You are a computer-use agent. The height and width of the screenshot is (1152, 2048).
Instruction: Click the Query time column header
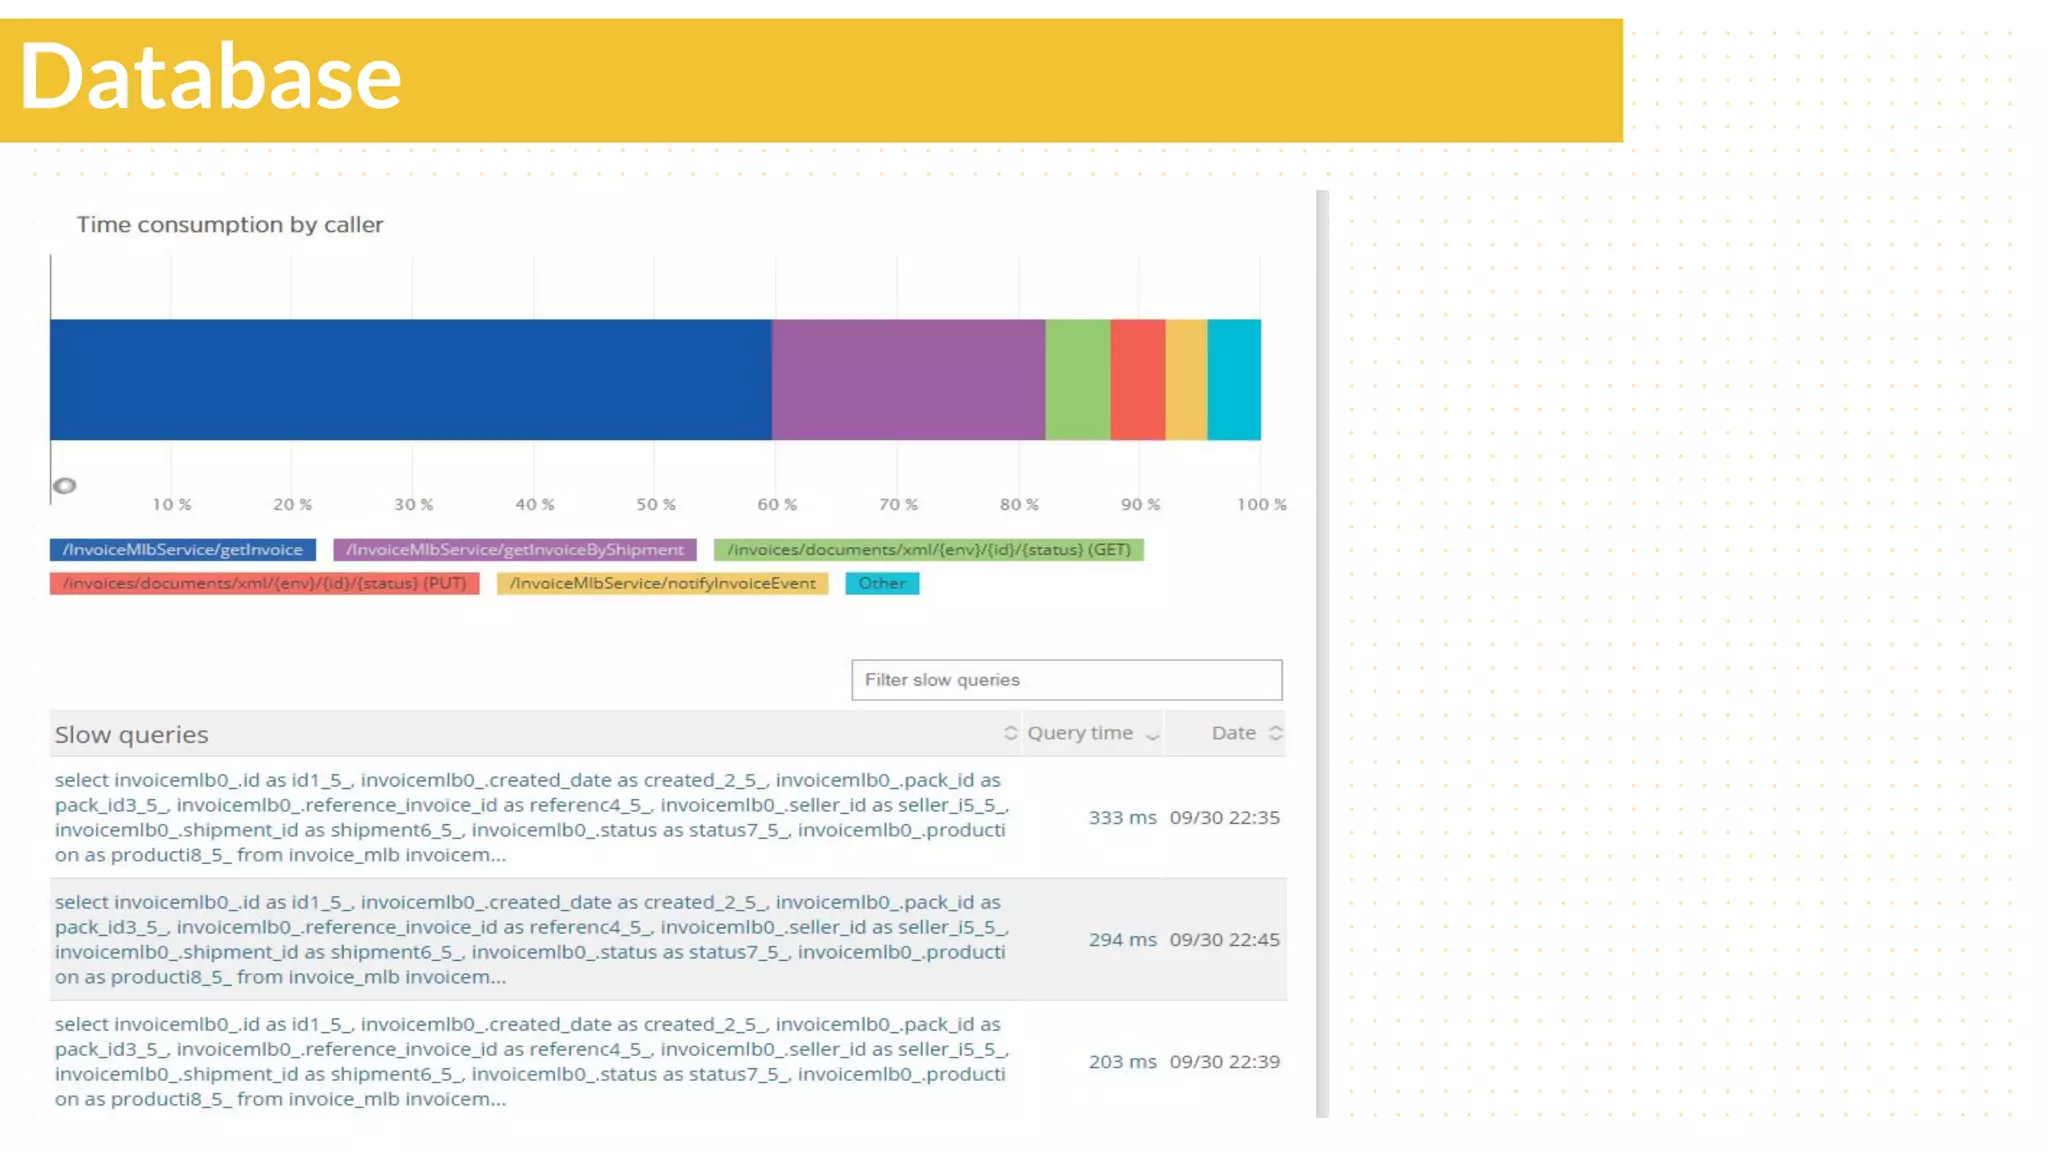click(1080, 733)
